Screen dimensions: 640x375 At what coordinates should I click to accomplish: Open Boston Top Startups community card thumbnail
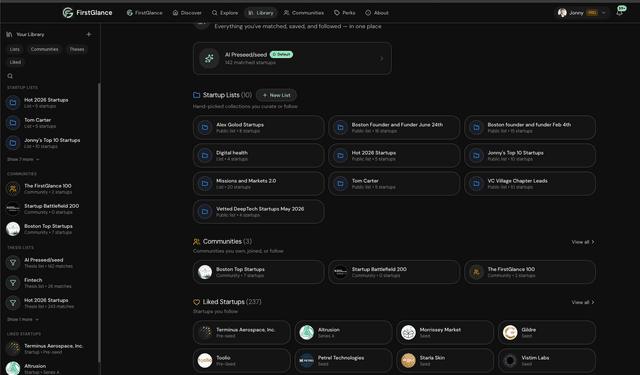[205, 272]
